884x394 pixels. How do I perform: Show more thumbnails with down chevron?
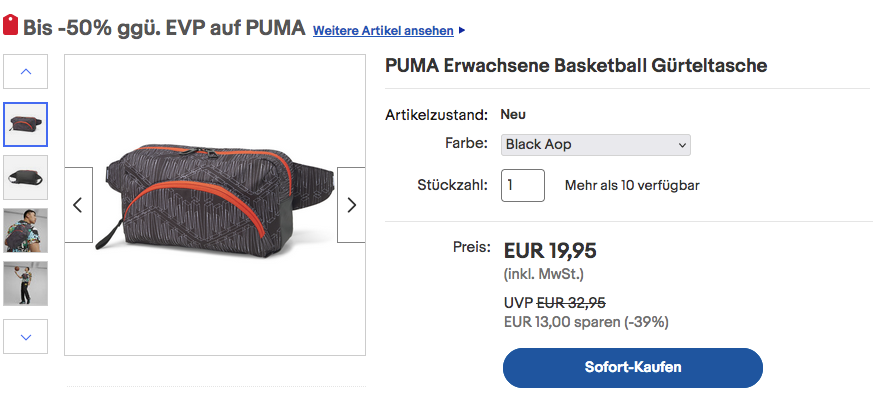[x=25, y=337]
